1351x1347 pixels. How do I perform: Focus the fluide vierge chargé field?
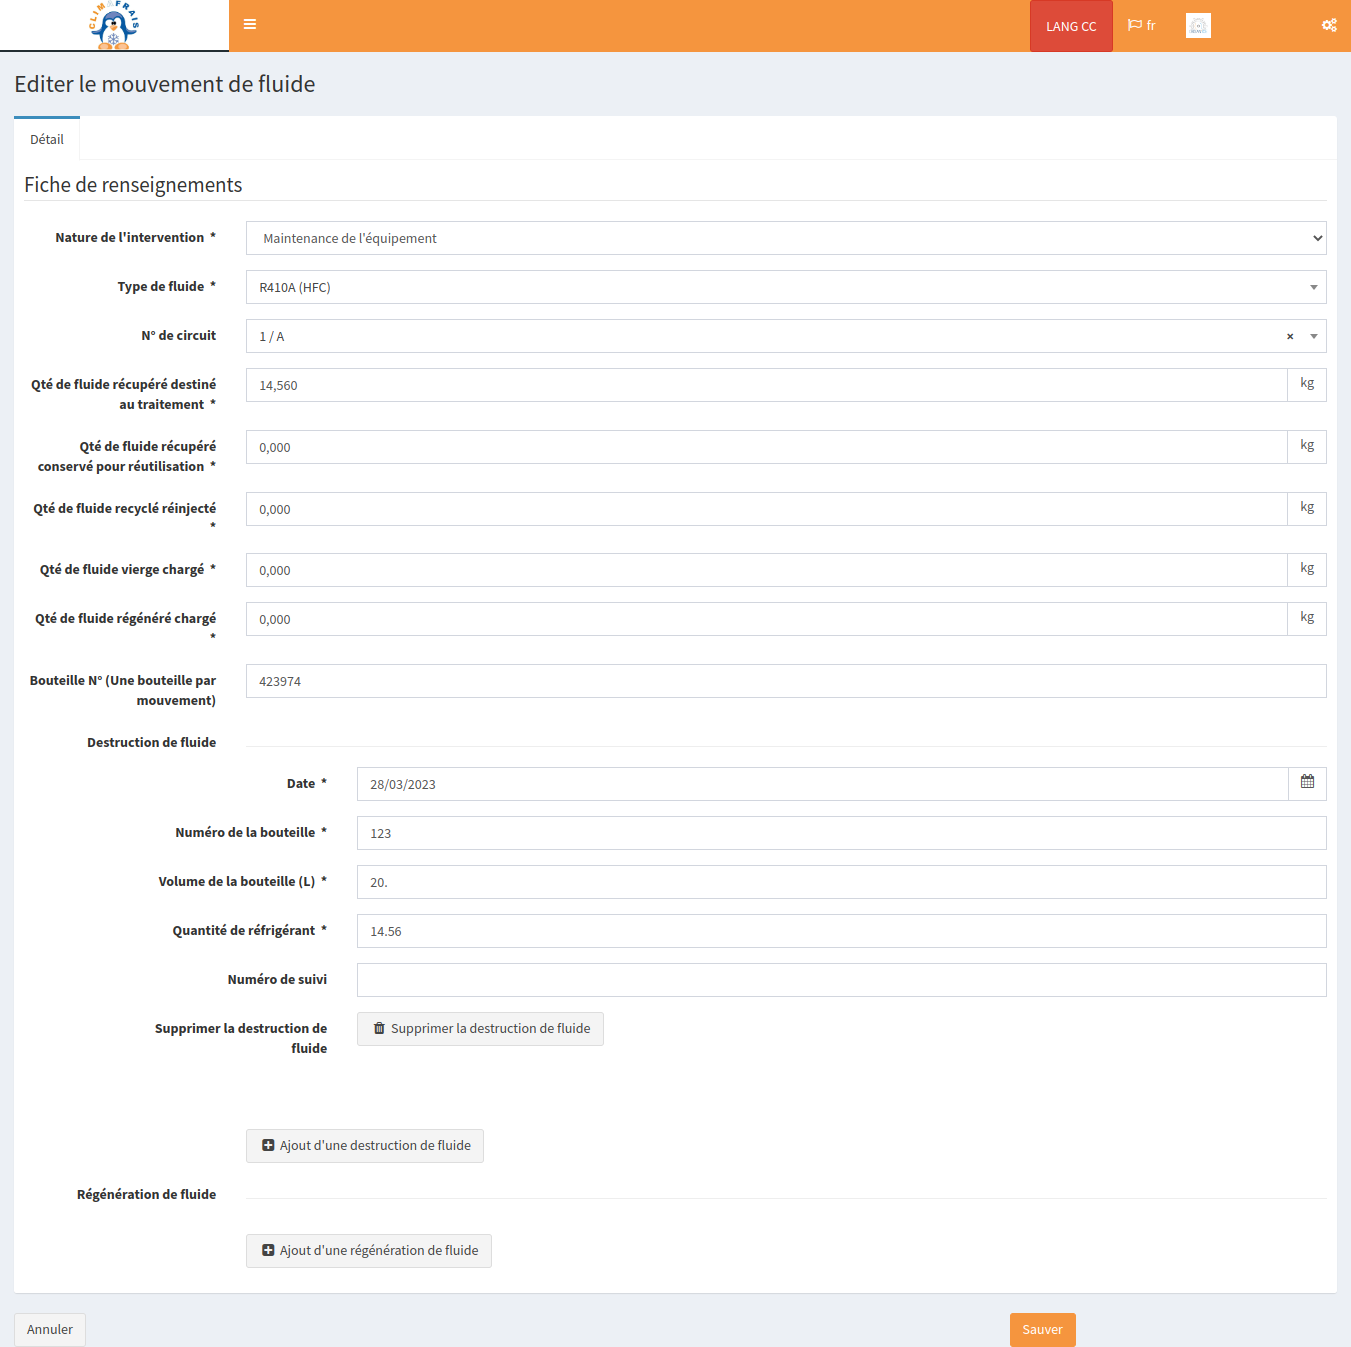click(766, 570)
